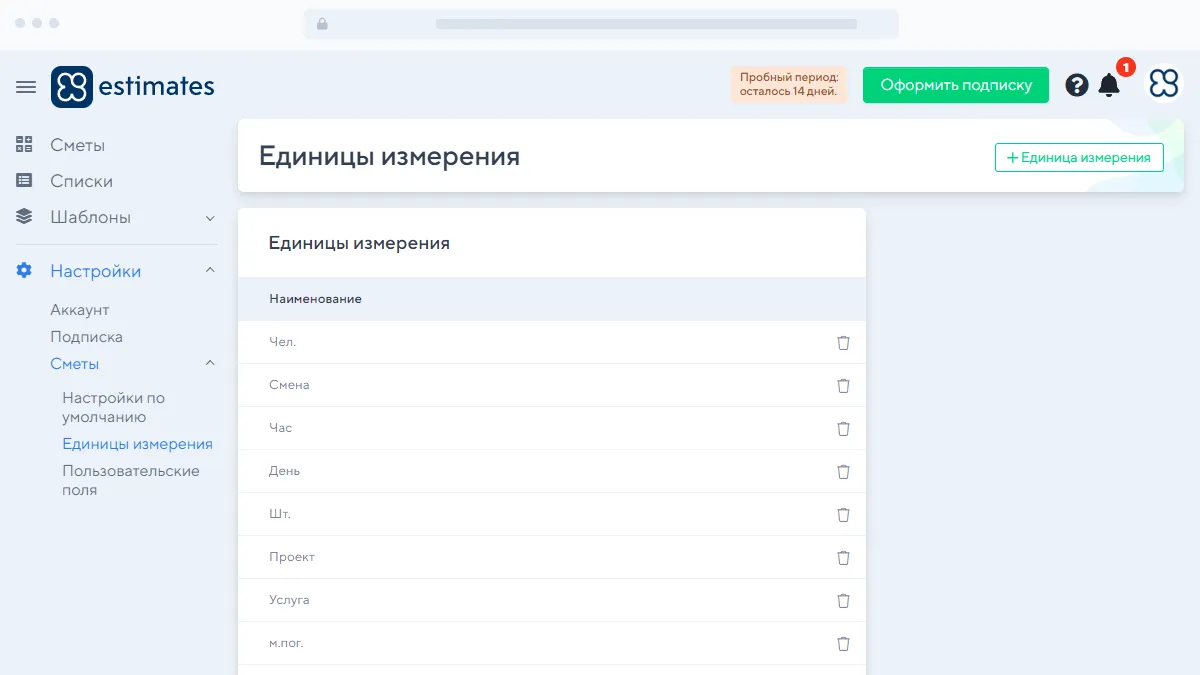Collapse the Настройки section chevron
The height and width of the screenshot is (675, 1200).
click(x=210, y=271)
